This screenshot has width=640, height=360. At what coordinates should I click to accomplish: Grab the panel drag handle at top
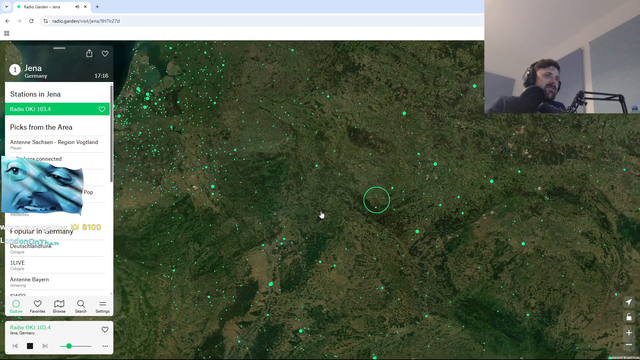click(x=59, y=48)
